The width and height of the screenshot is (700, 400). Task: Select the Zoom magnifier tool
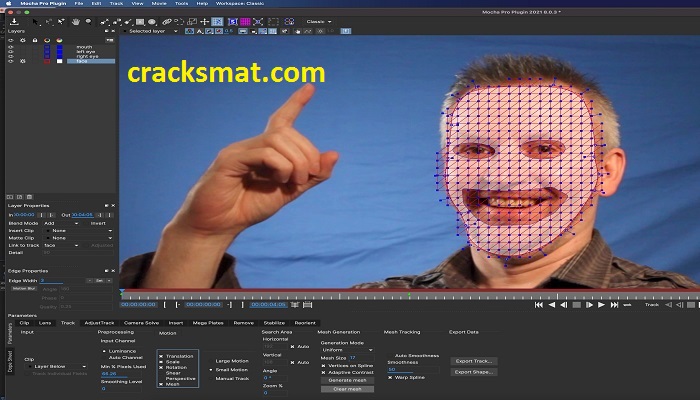coord(88,21)
